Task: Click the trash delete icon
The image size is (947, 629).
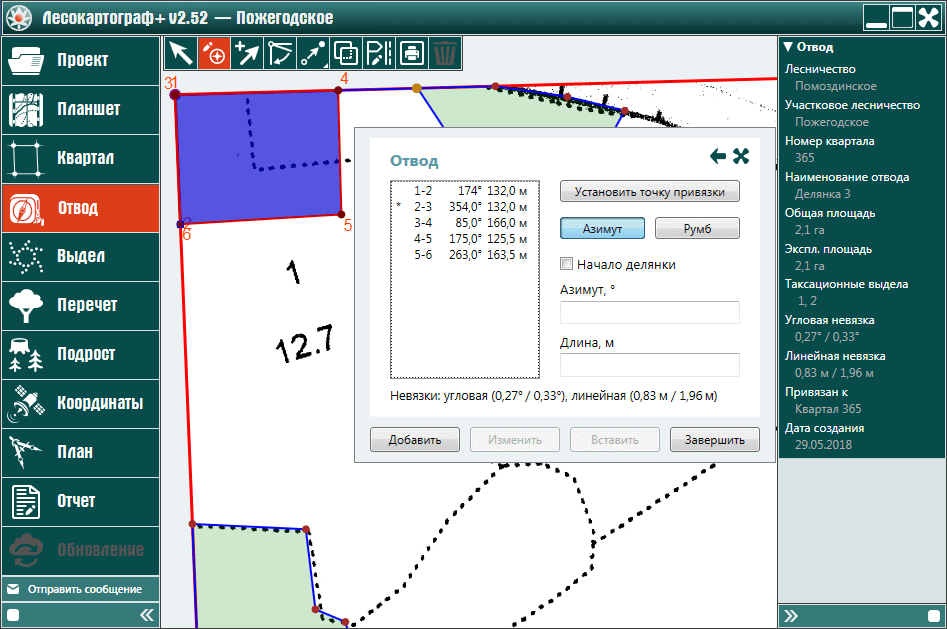Action: [x=444, y=53]
